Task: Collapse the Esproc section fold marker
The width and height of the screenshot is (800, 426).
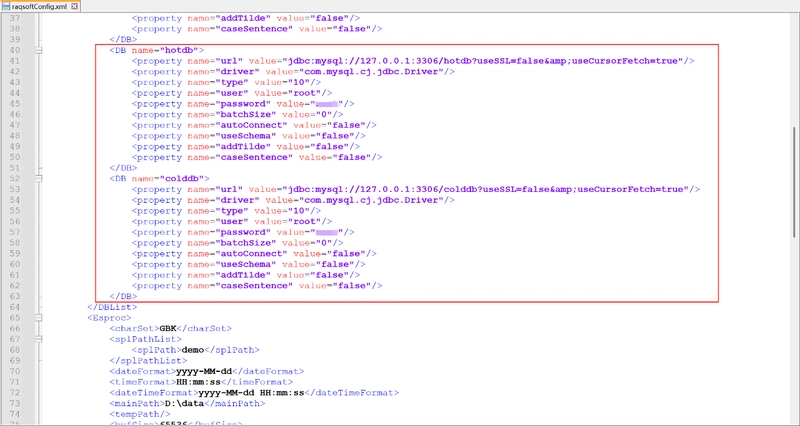Action: [x=39, y=318]
